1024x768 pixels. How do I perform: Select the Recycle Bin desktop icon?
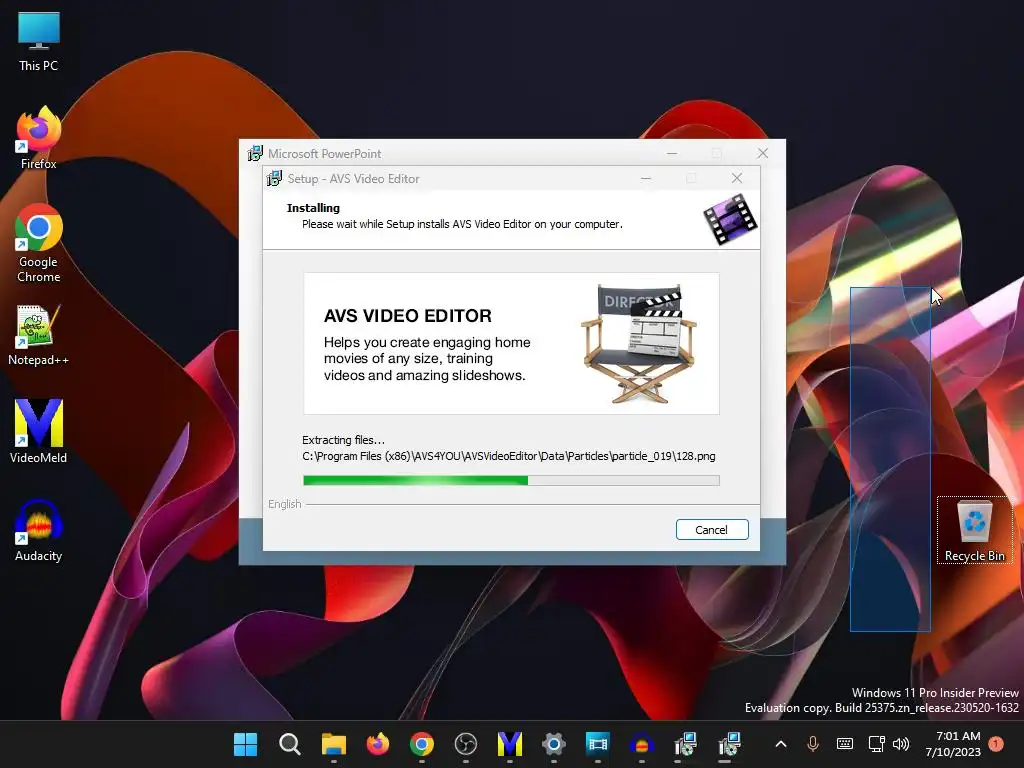click(974, 530)
